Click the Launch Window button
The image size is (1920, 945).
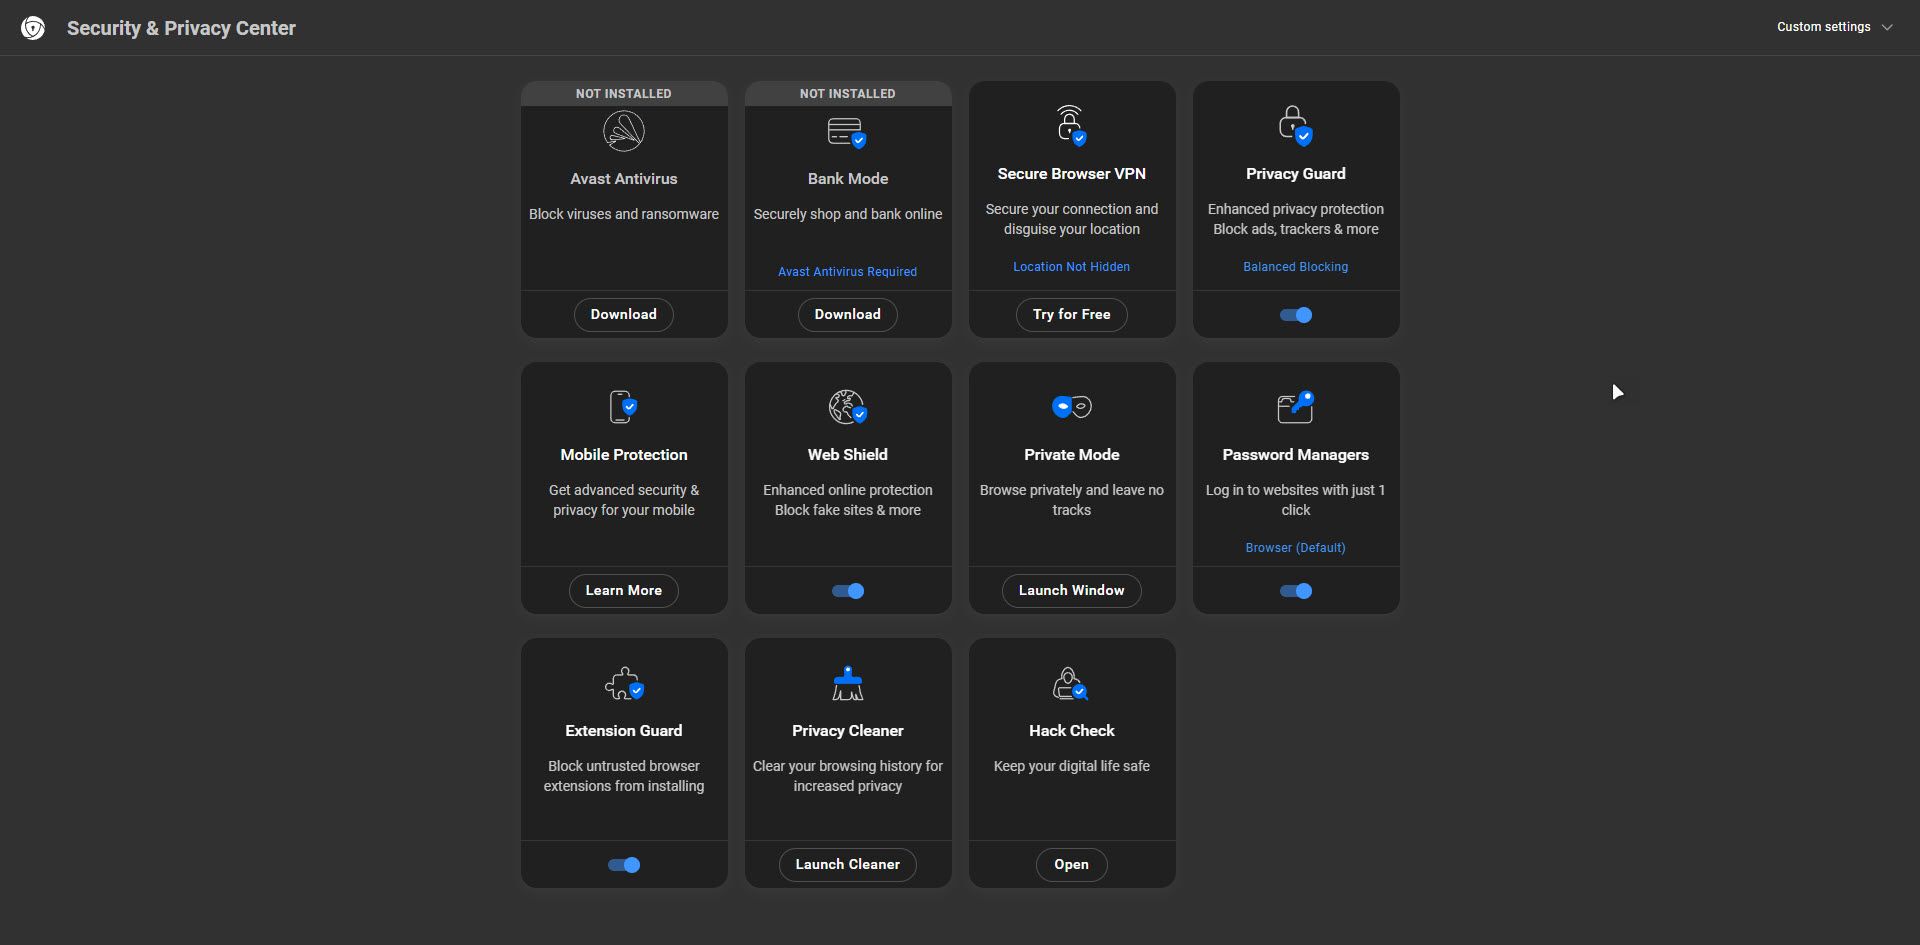[x=1072, y=590]
